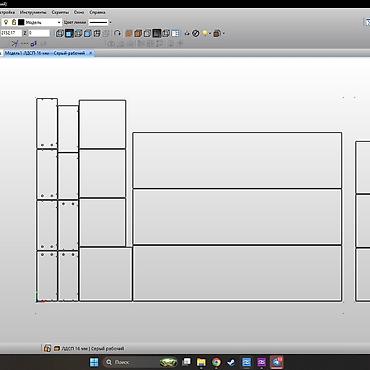Screen dimensions: 370x370
Task: Select the dark highlighted display mode icon
Action: tap(157, 33)
